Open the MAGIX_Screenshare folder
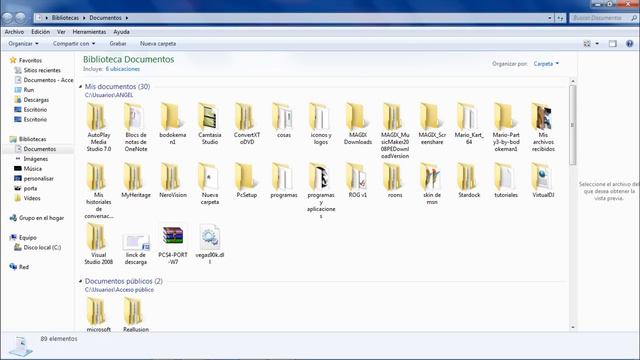Image resolution: width=640 pixels, height=360 pixels. pos(432,124)
